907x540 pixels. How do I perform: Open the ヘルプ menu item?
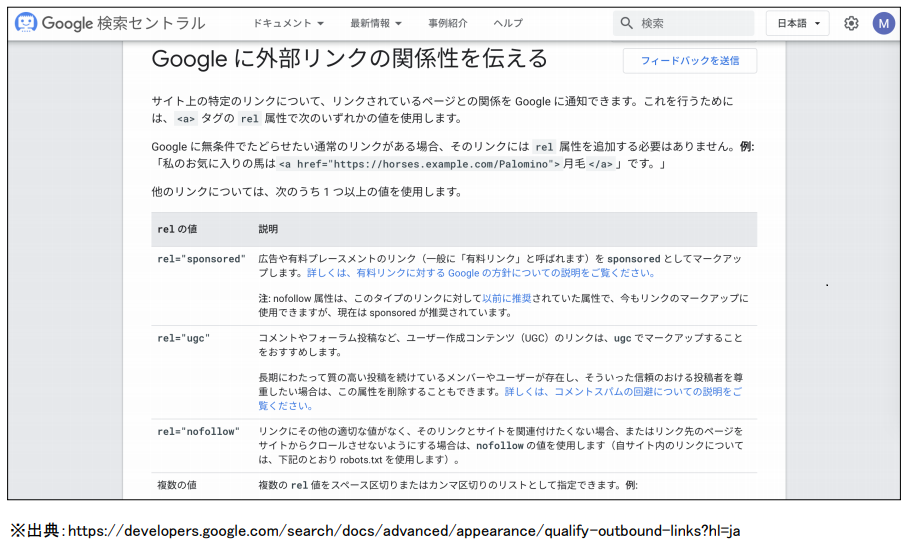[x=508, y=23]
